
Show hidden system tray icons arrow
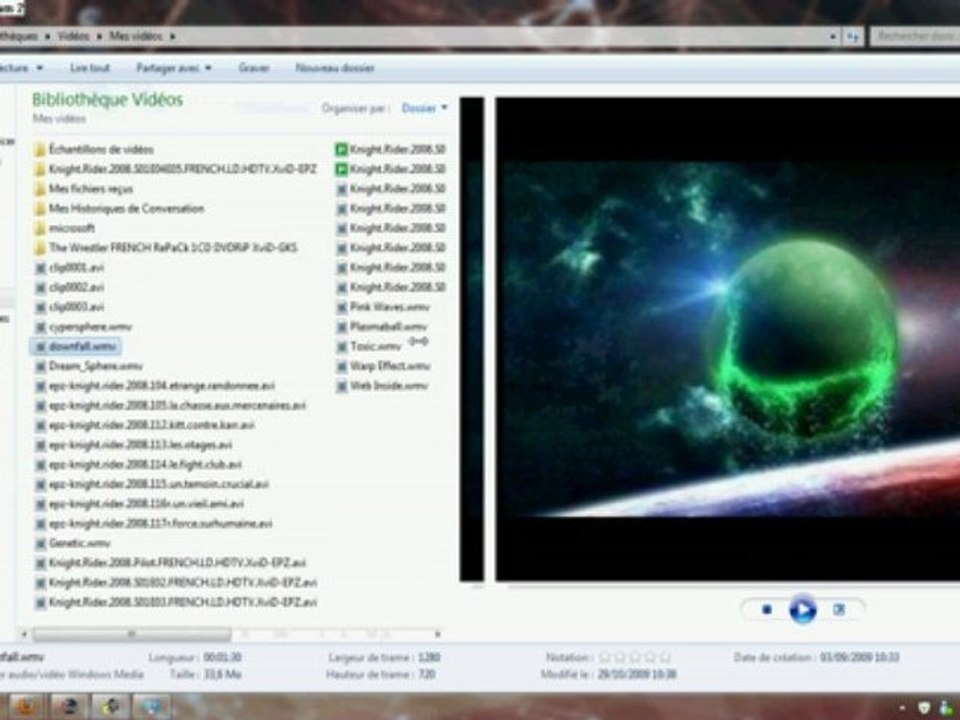902,708
